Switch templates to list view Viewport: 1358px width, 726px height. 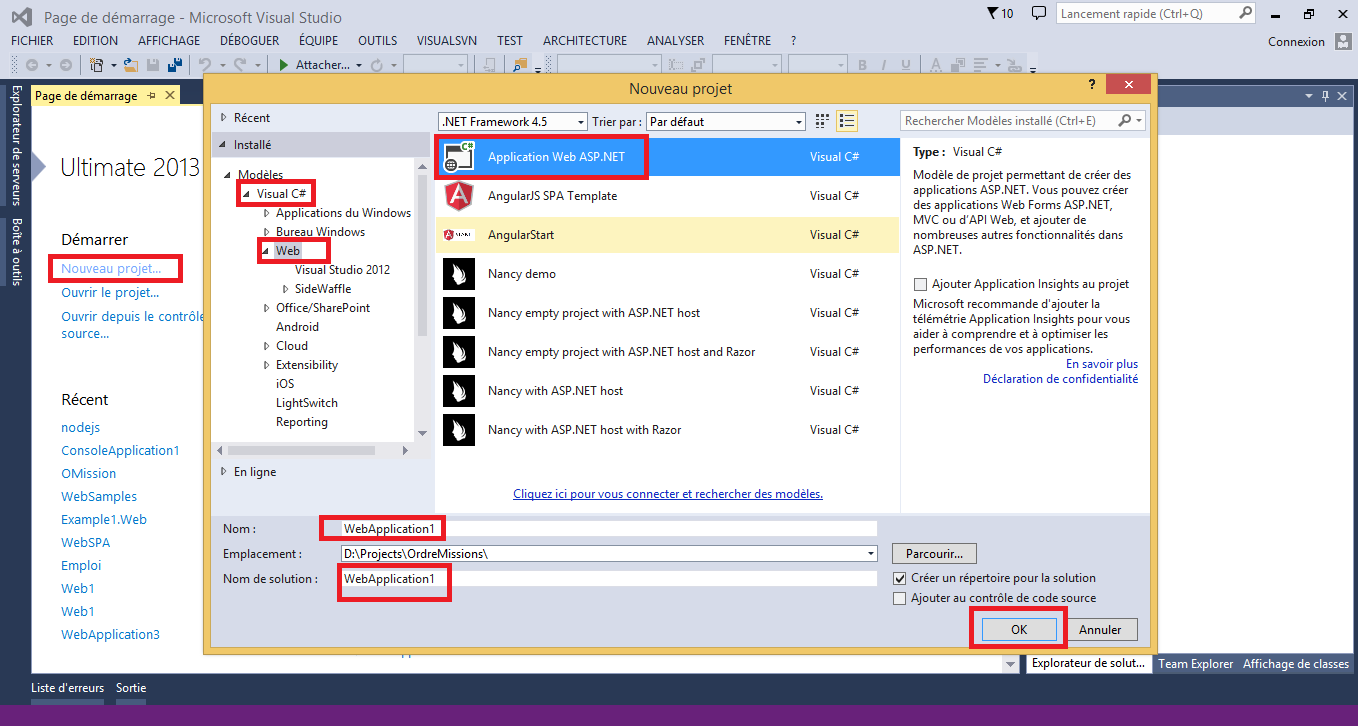click(847, 121)
